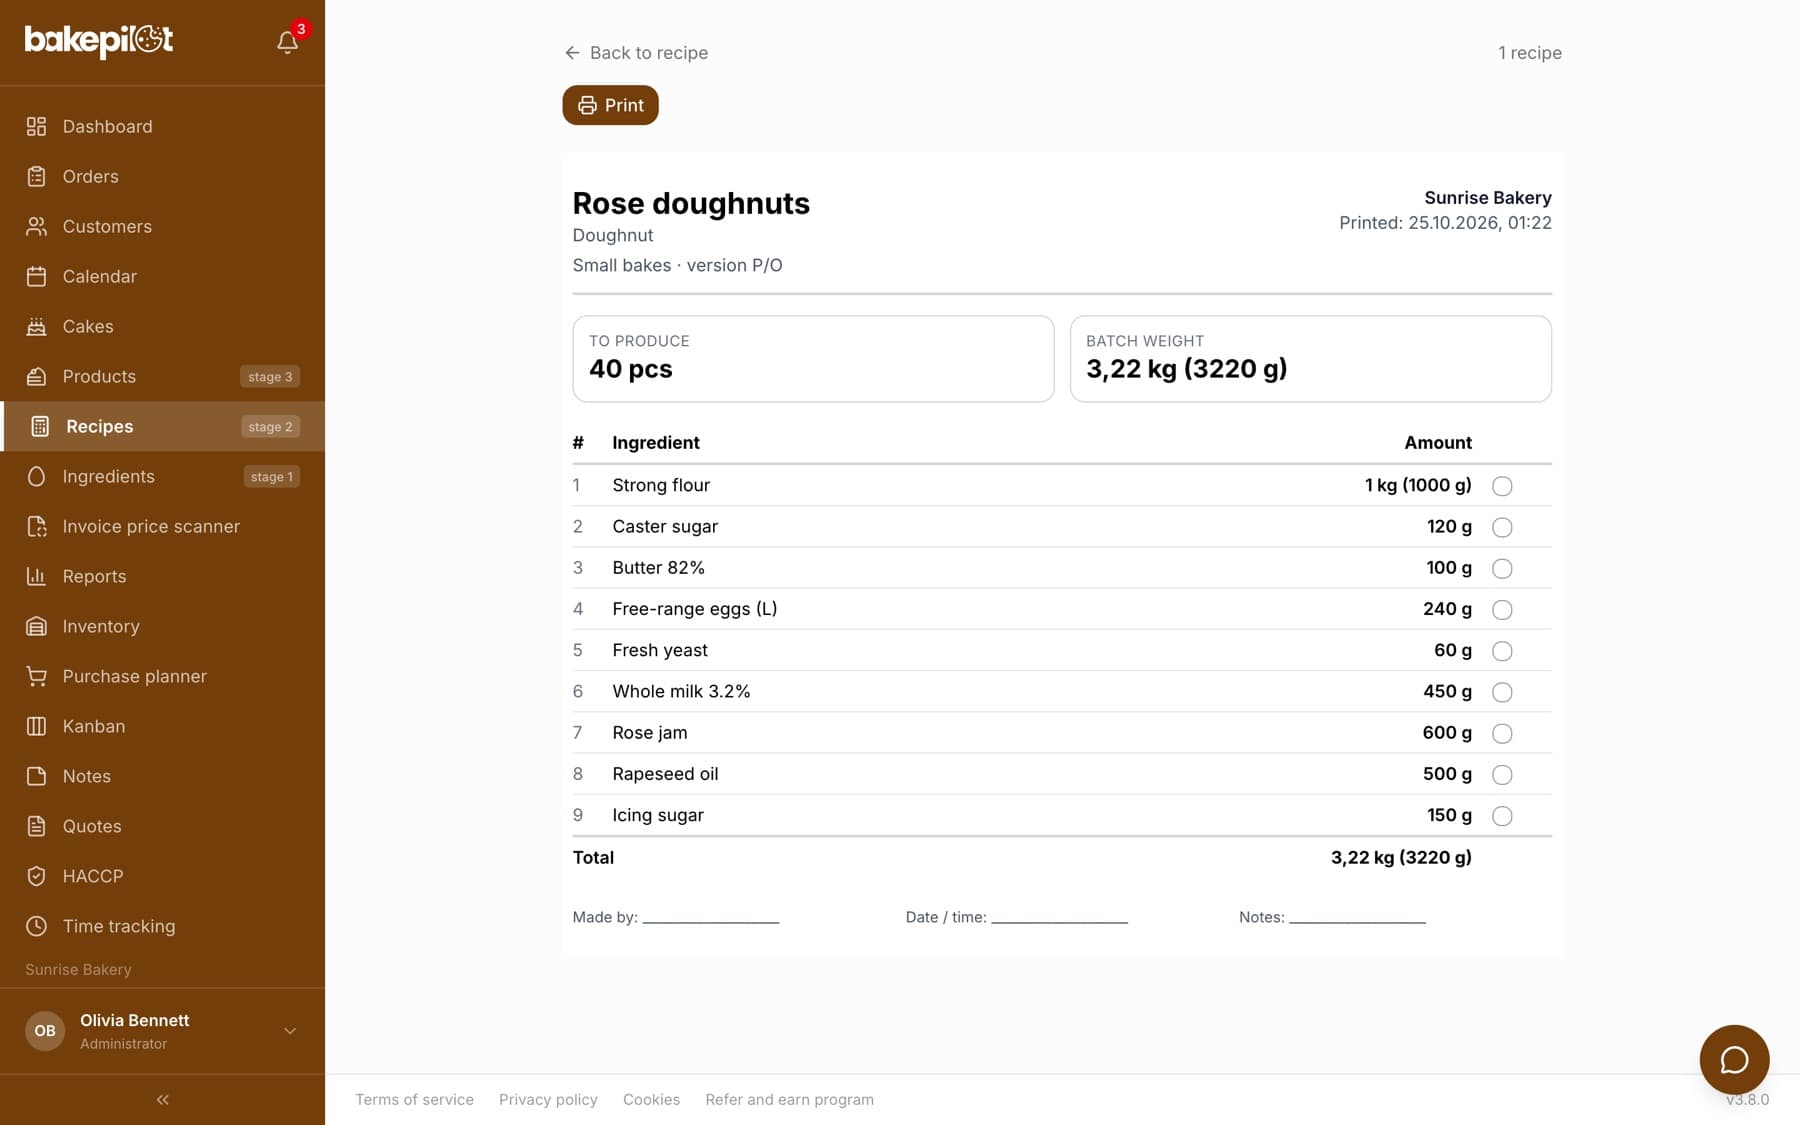
Task: Open the Notes menu item
Action: (162, 776)
